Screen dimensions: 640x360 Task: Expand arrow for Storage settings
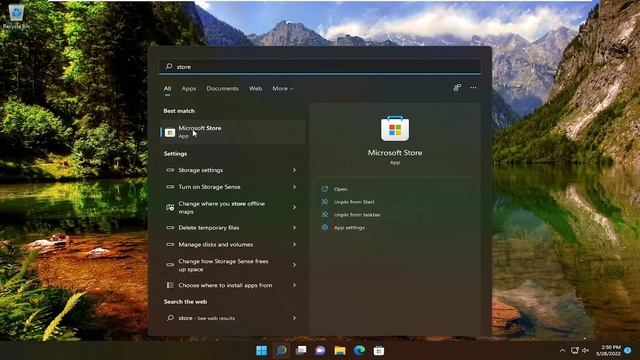coord(294,170)
